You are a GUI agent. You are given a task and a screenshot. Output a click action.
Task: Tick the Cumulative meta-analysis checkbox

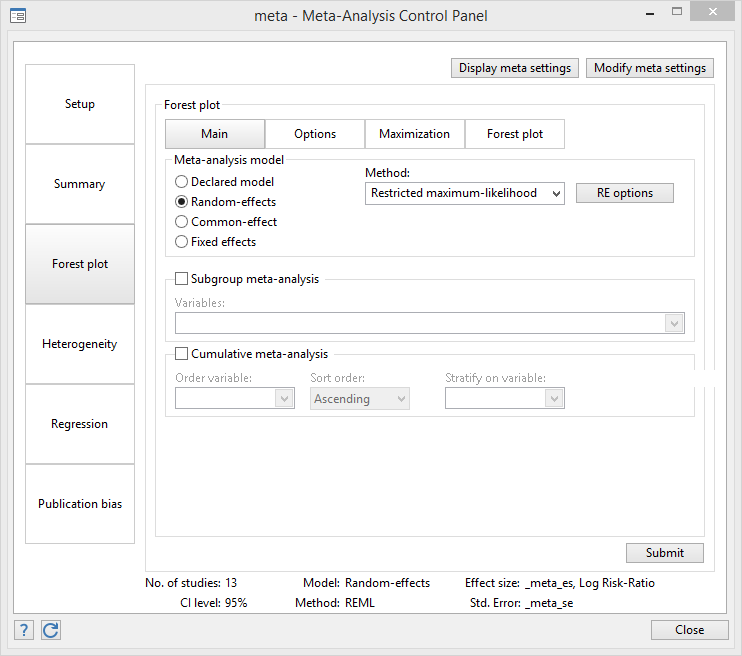pos(182,353)
